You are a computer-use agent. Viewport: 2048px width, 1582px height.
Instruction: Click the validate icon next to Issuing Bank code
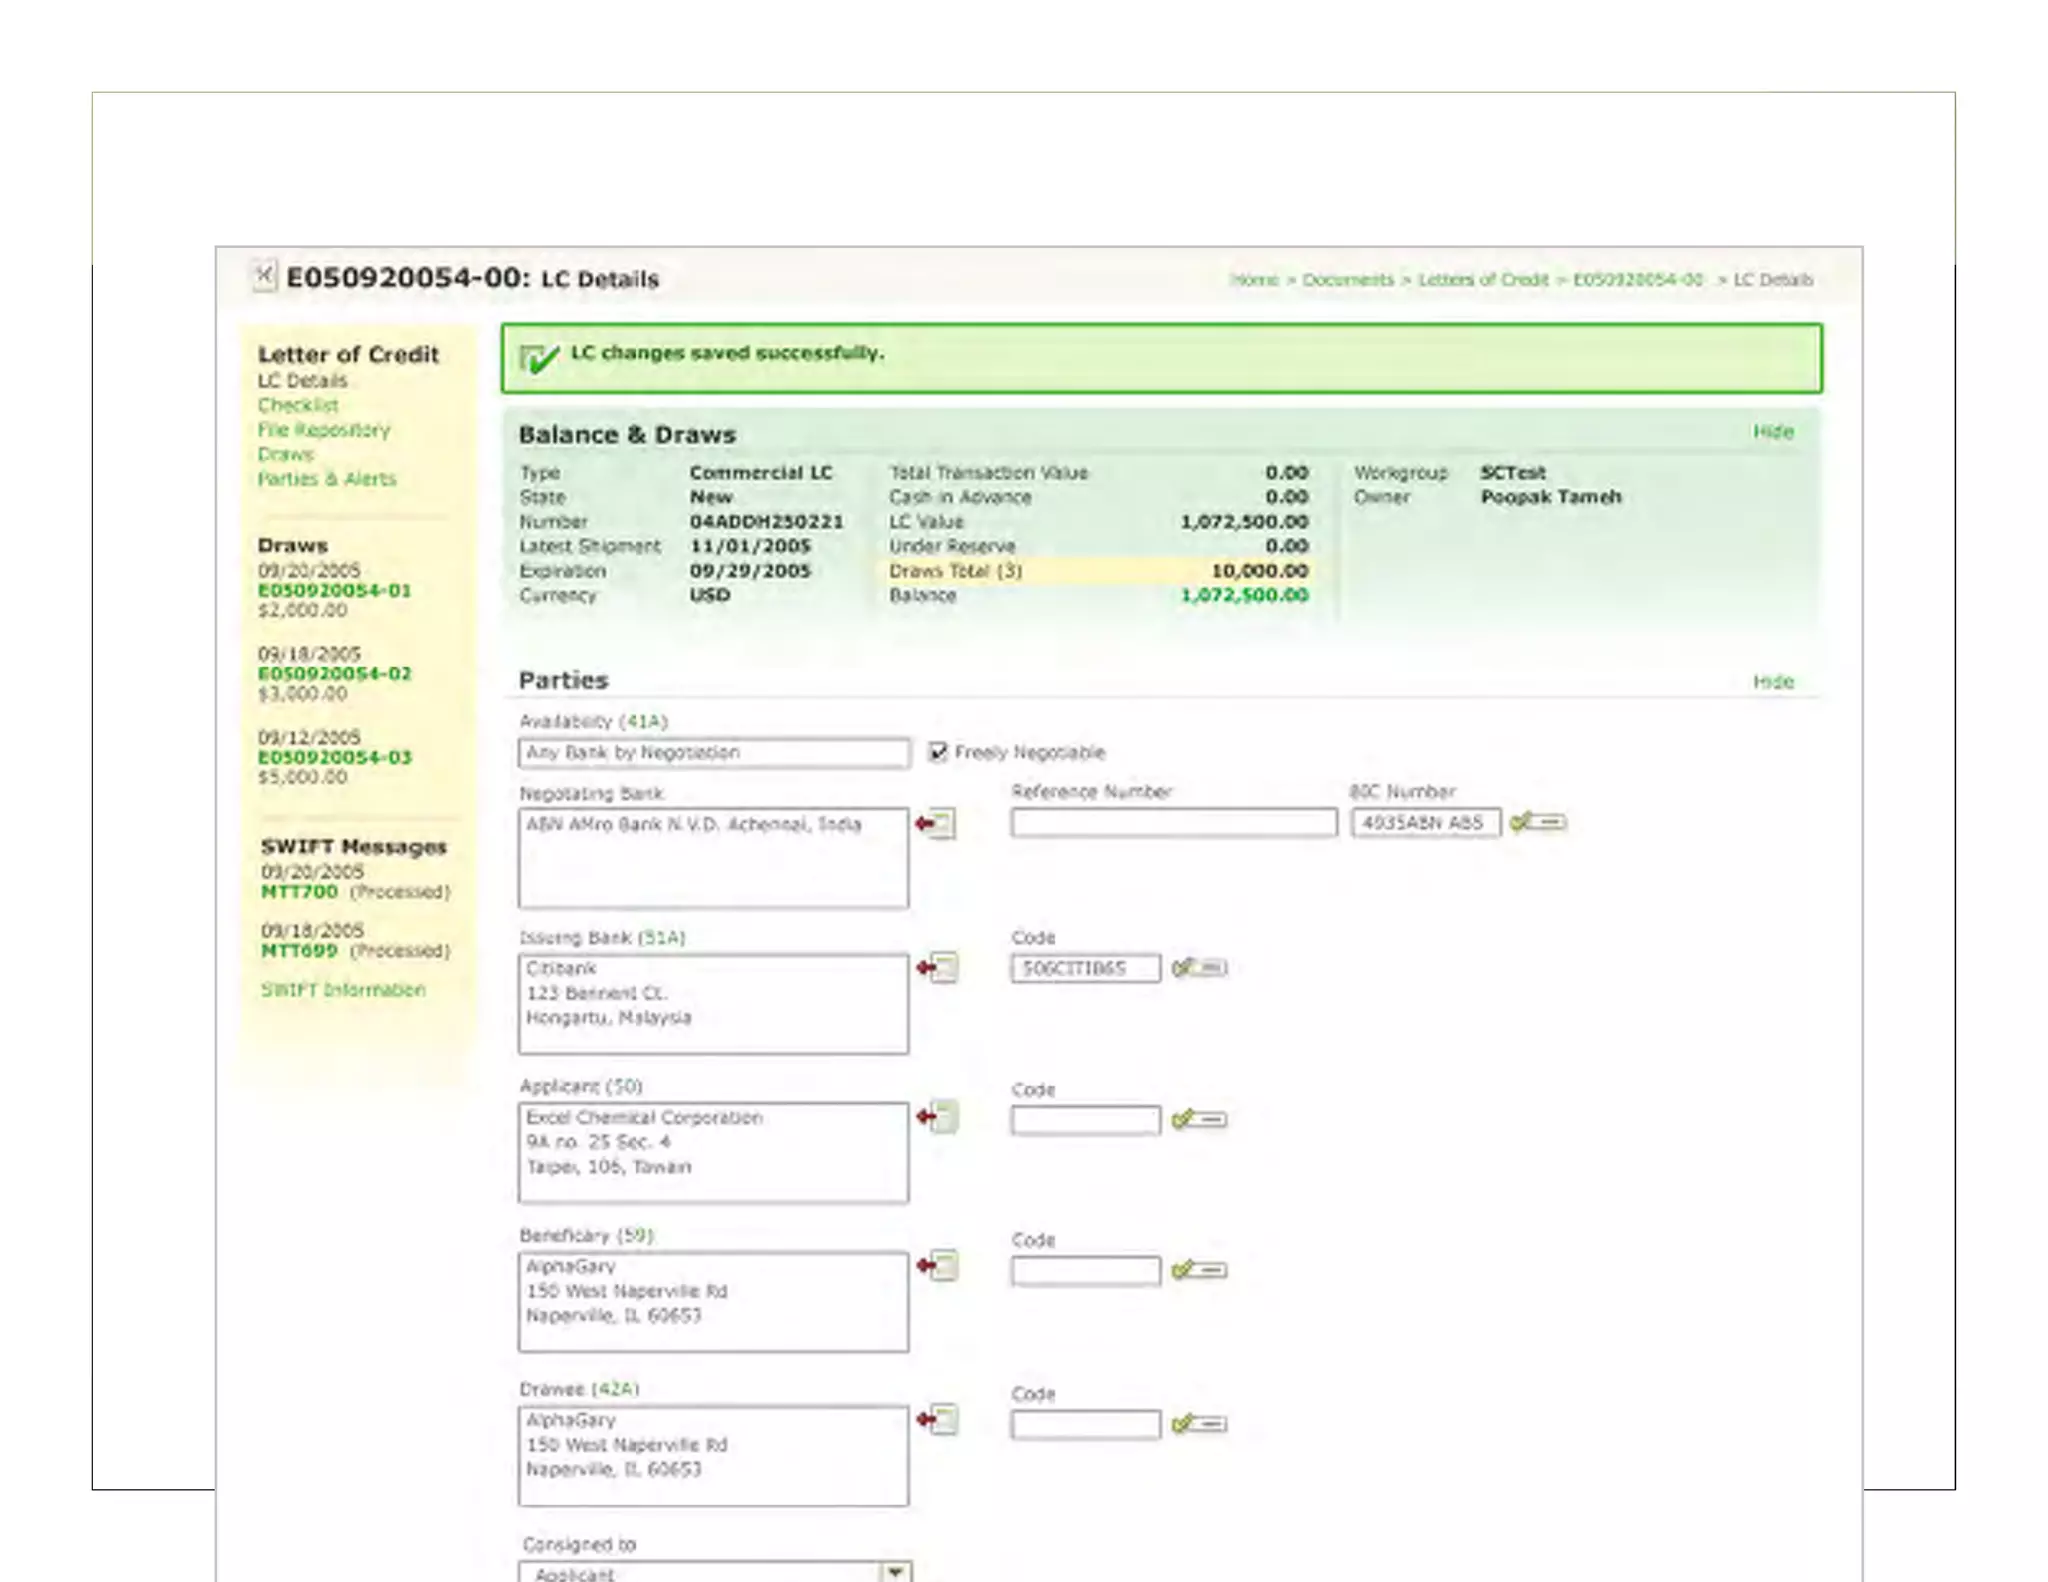coord(1199,968)
